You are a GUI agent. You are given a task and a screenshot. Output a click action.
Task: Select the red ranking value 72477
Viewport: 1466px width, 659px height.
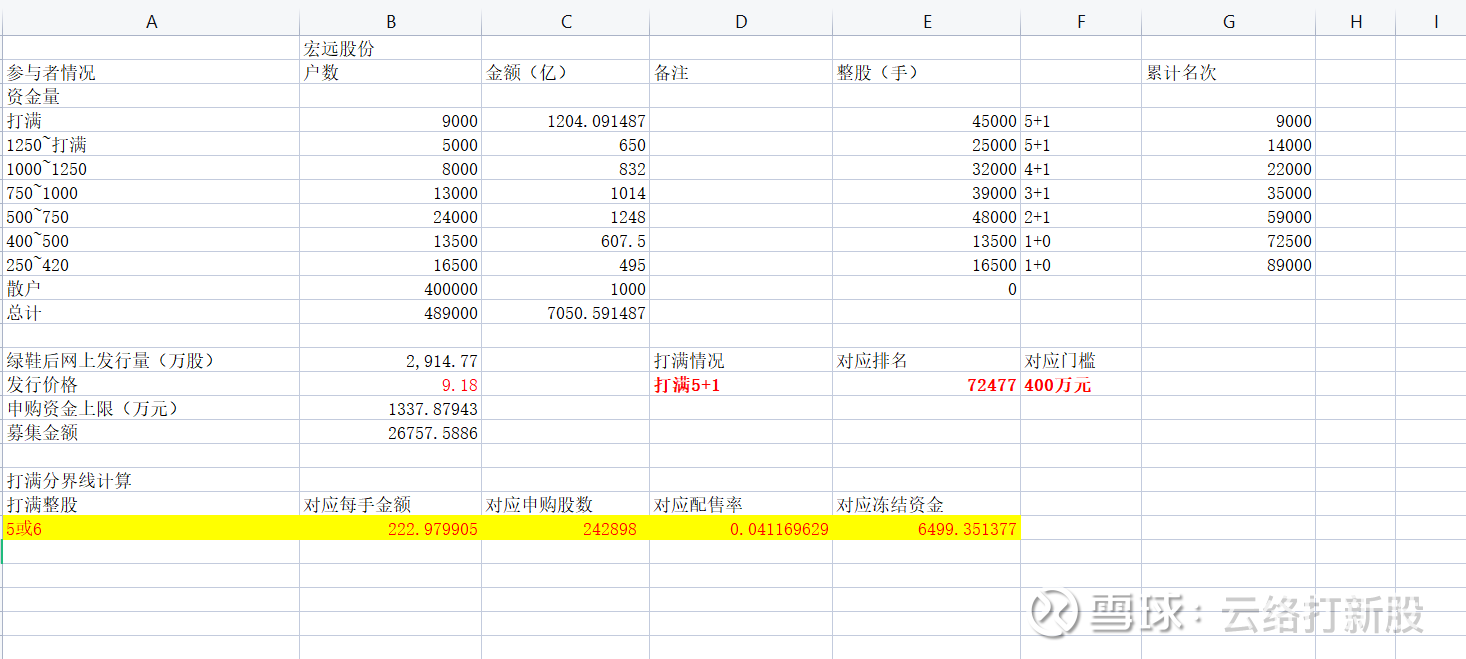927,384
